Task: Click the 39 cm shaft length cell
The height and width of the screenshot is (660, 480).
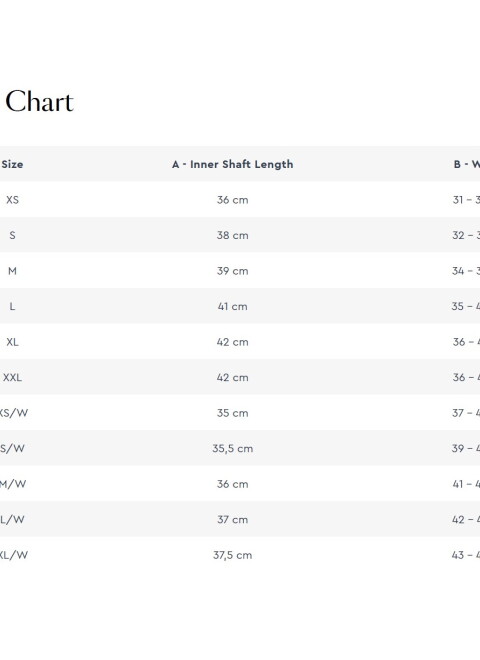Action: pyautogui.click(x=232, y=271)
